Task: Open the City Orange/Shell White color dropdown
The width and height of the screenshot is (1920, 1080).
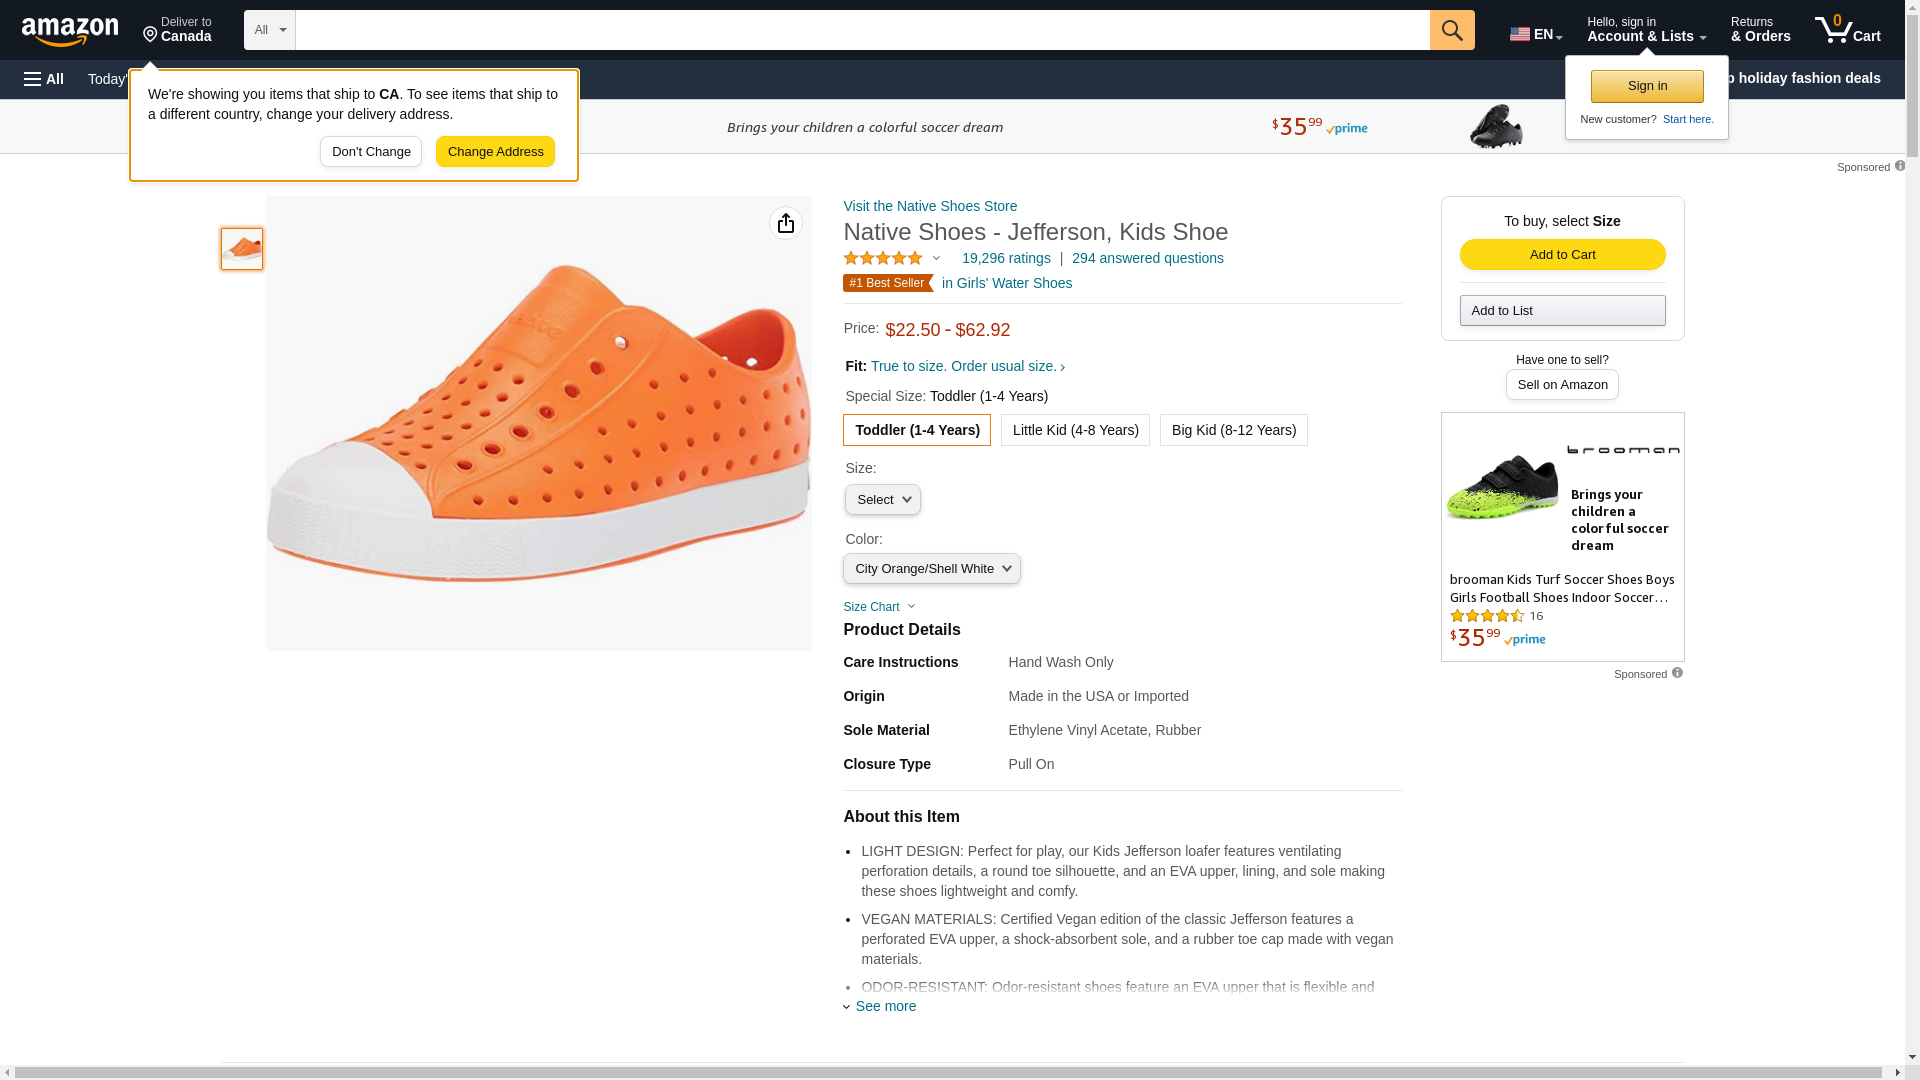Action: 931,569
